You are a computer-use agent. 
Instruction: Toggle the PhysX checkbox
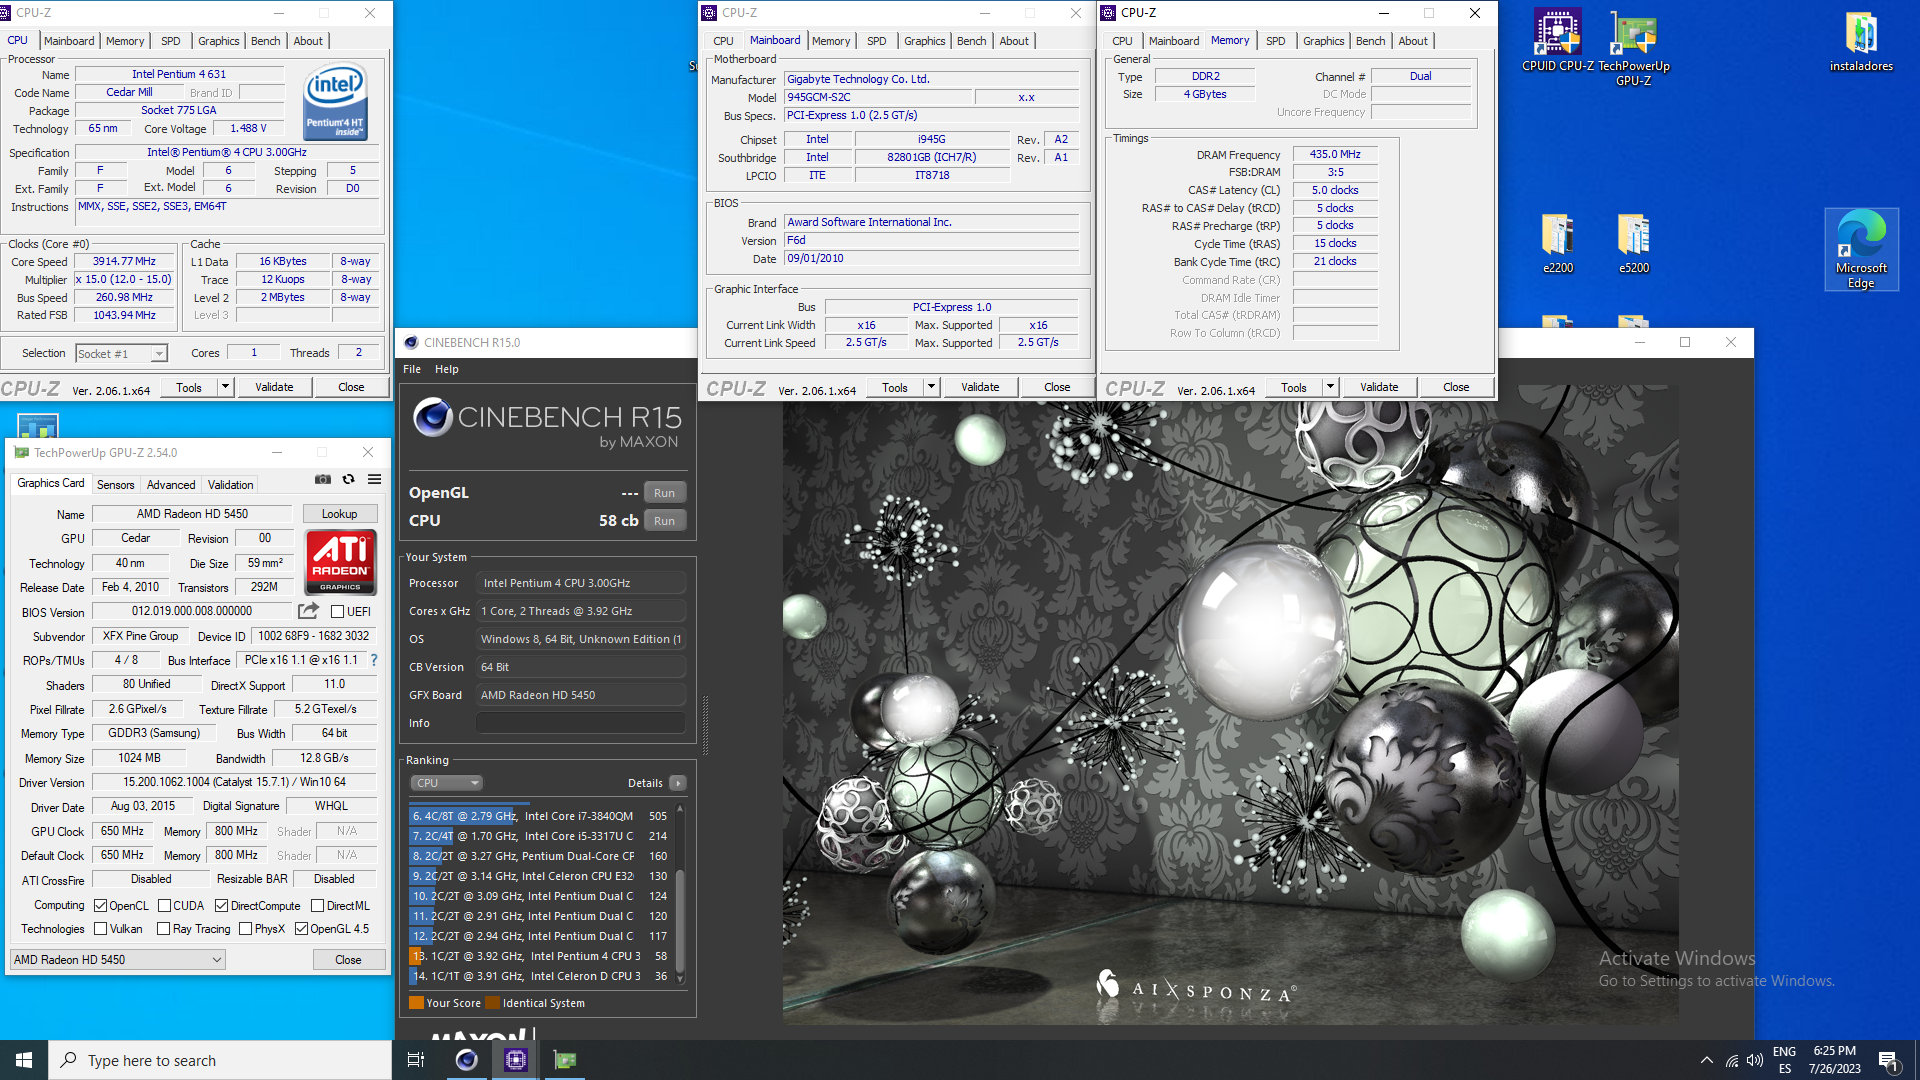245,928
